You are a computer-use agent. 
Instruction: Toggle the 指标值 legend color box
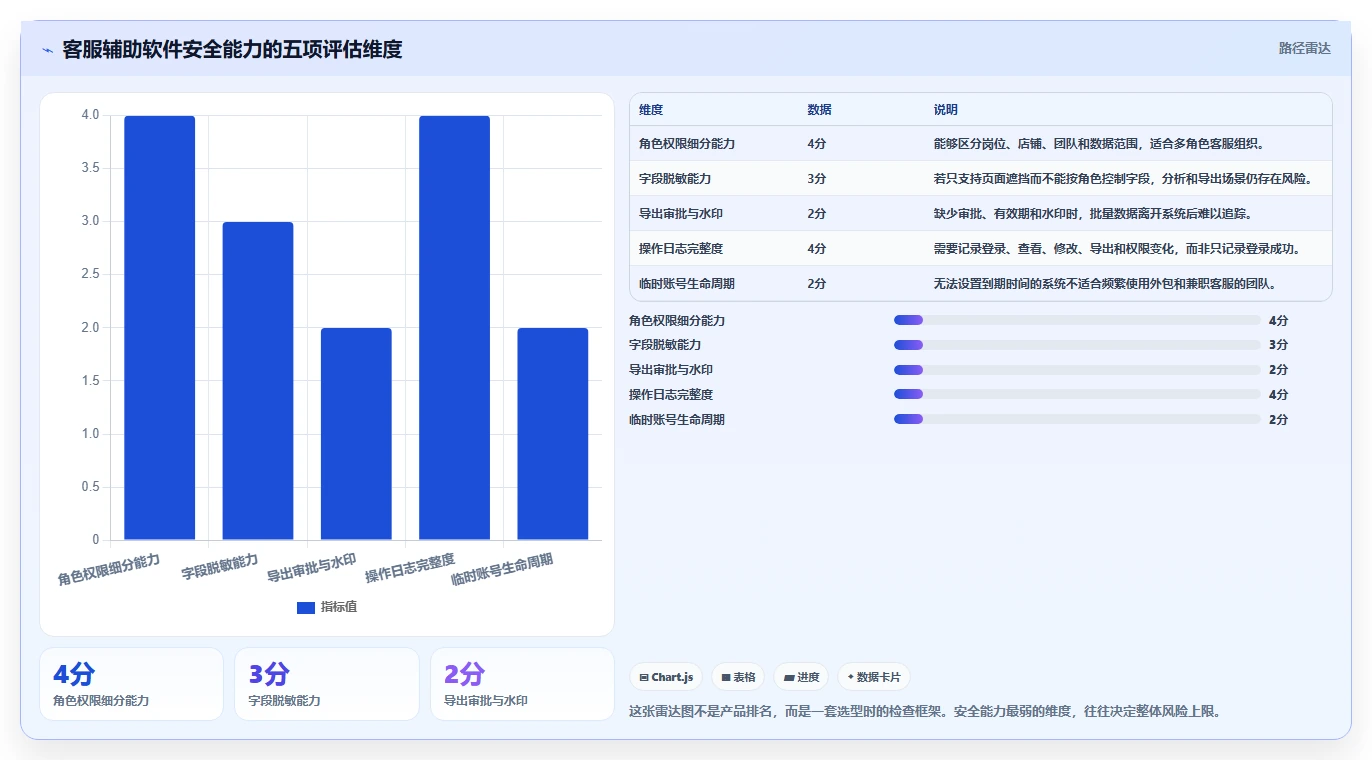(x=306, y=608)
